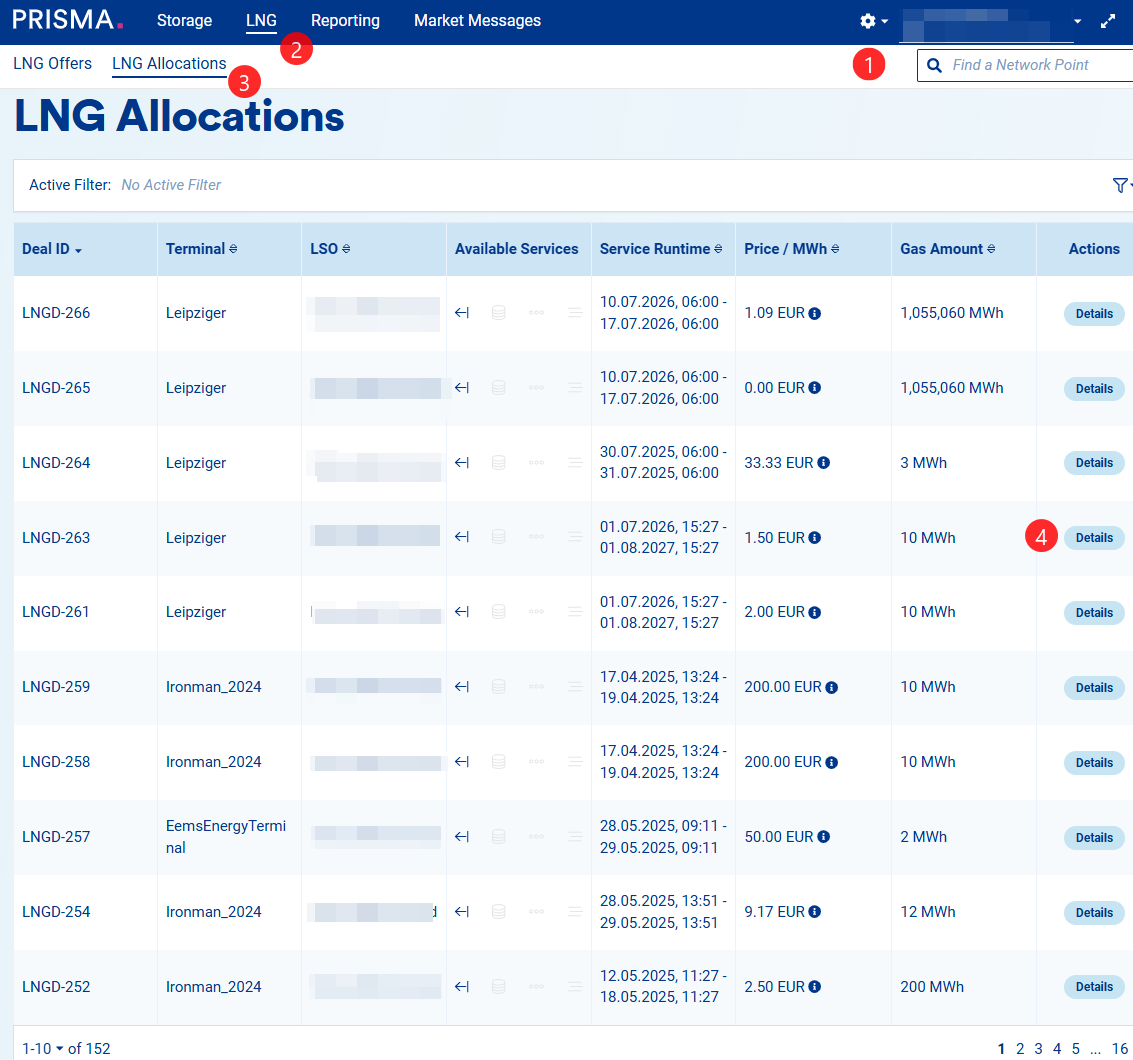Click the regasification arrow icon for LNGD-257
Image resolution: width=1133 pixels, height=1060 pixels.
click(x=462, y=837)
